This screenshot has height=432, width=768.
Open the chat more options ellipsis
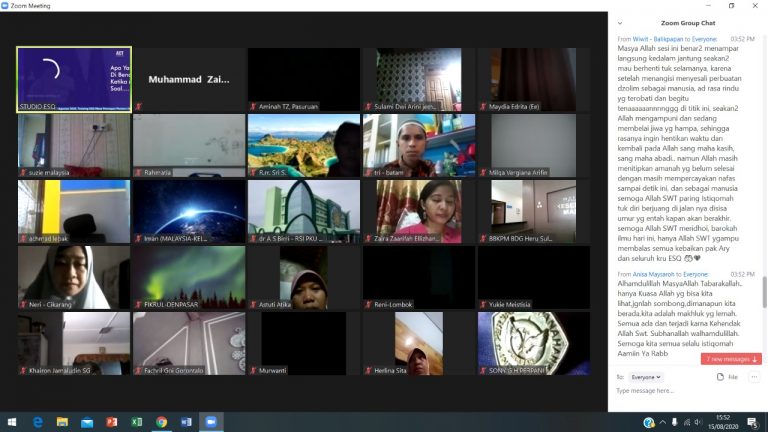[755, 377]
